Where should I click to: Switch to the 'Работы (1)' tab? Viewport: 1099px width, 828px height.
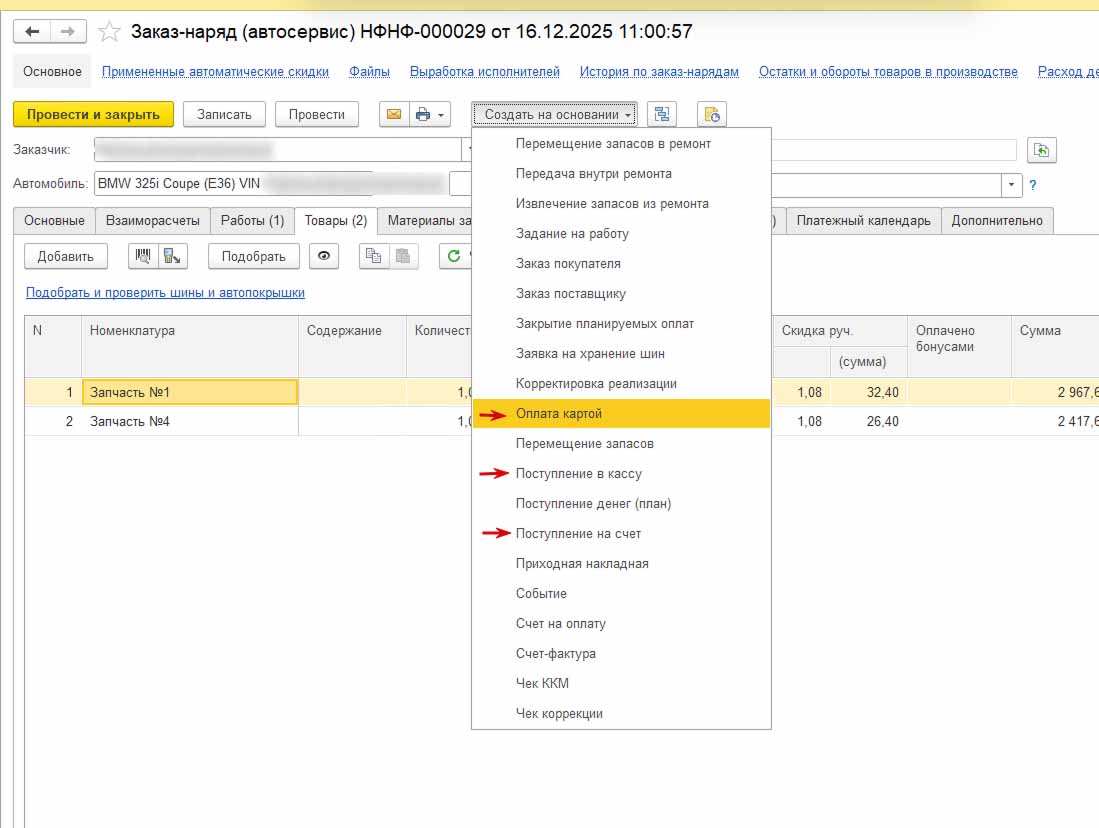pos(252,221)
